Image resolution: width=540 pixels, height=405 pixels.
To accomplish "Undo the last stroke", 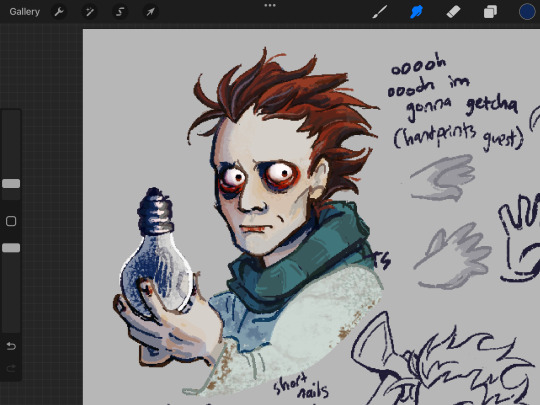I will click(x=11, y=346).
